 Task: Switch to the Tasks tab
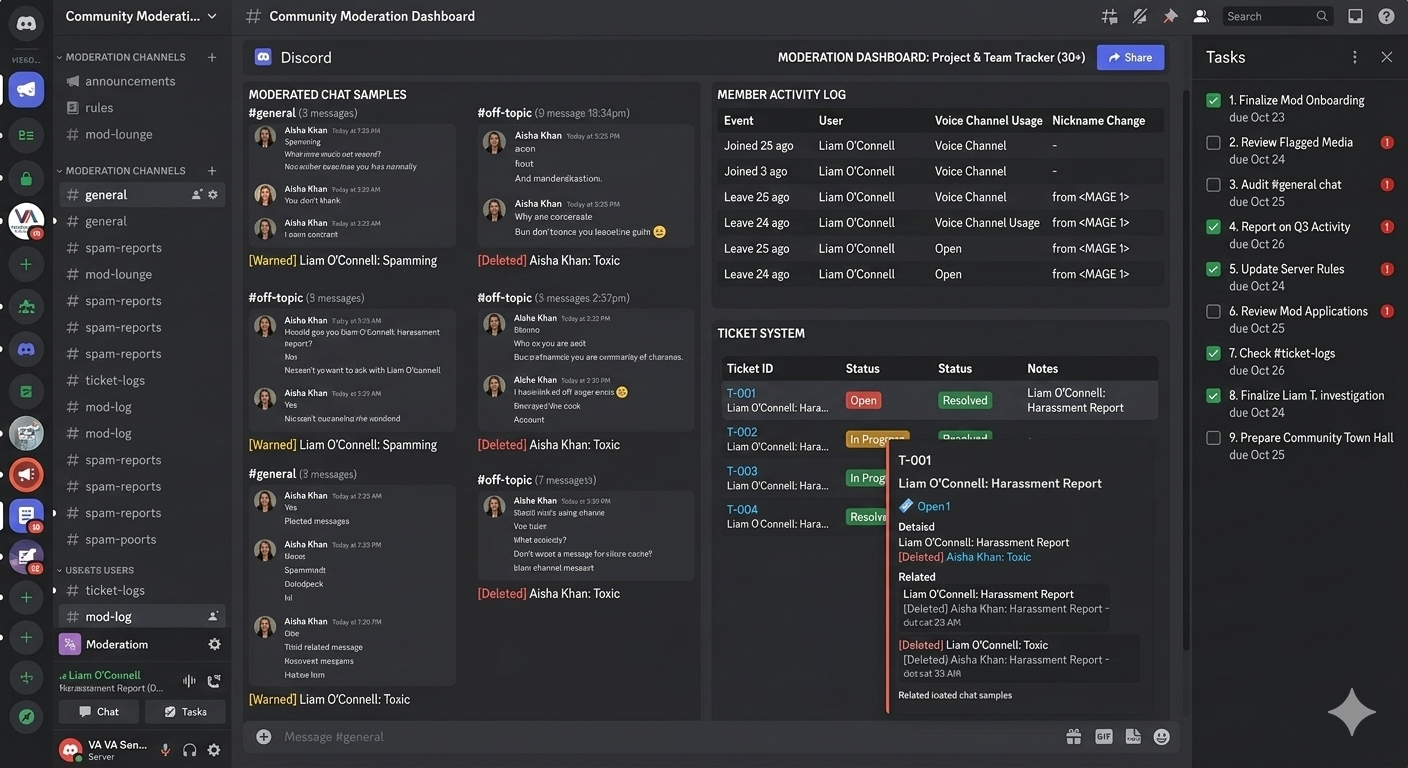point(185,712)
